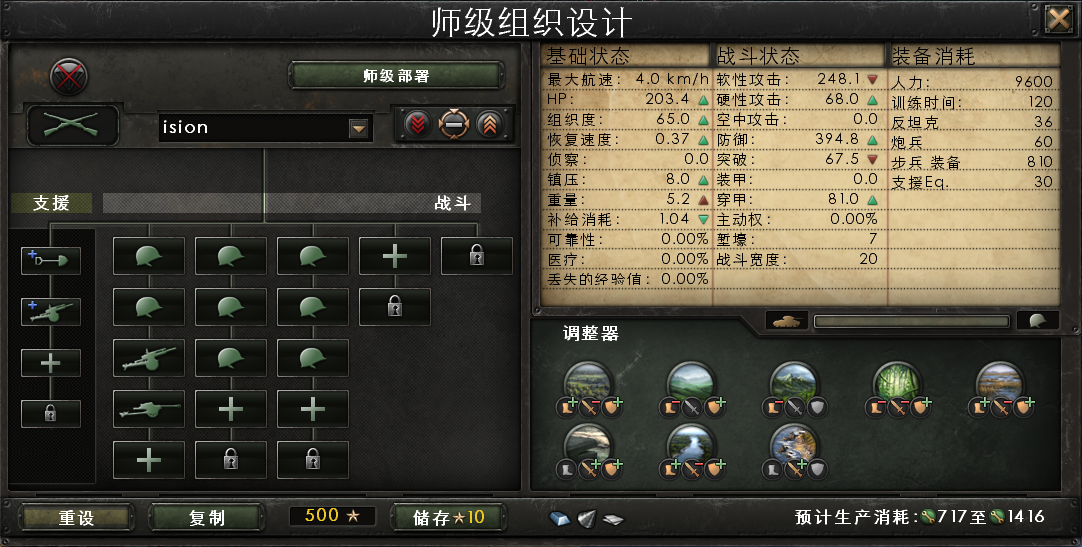The width and height of the screenshot is (1082, 547).
Task: Set priority to low with red arrows
Action: point(417,125)
